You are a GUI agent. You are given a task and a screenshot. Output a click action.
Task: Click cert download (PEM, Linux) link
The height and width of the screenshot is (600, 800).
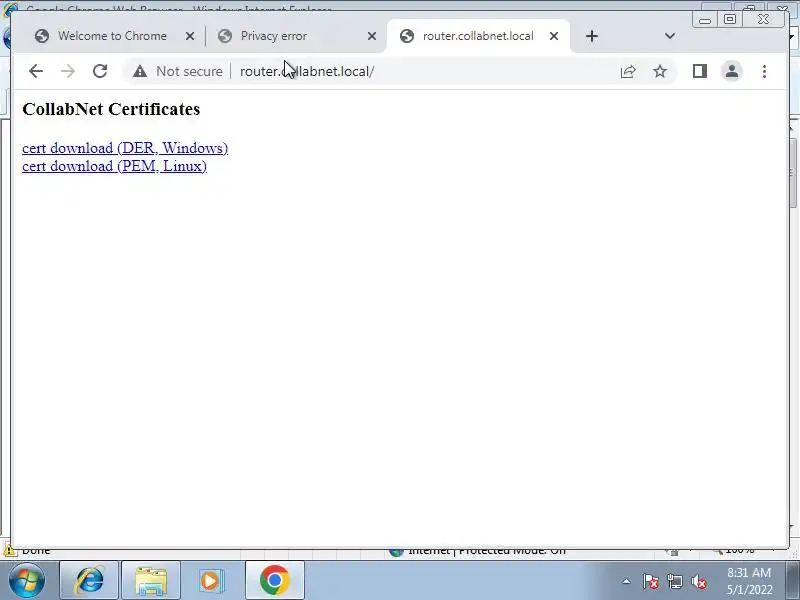[114, 166]
